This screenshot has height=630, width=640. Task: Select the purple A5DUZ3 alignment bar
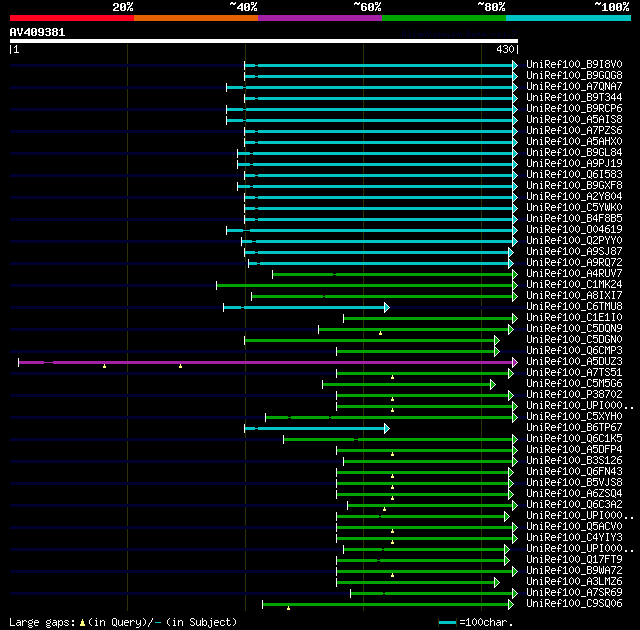[x=268, y=362]
